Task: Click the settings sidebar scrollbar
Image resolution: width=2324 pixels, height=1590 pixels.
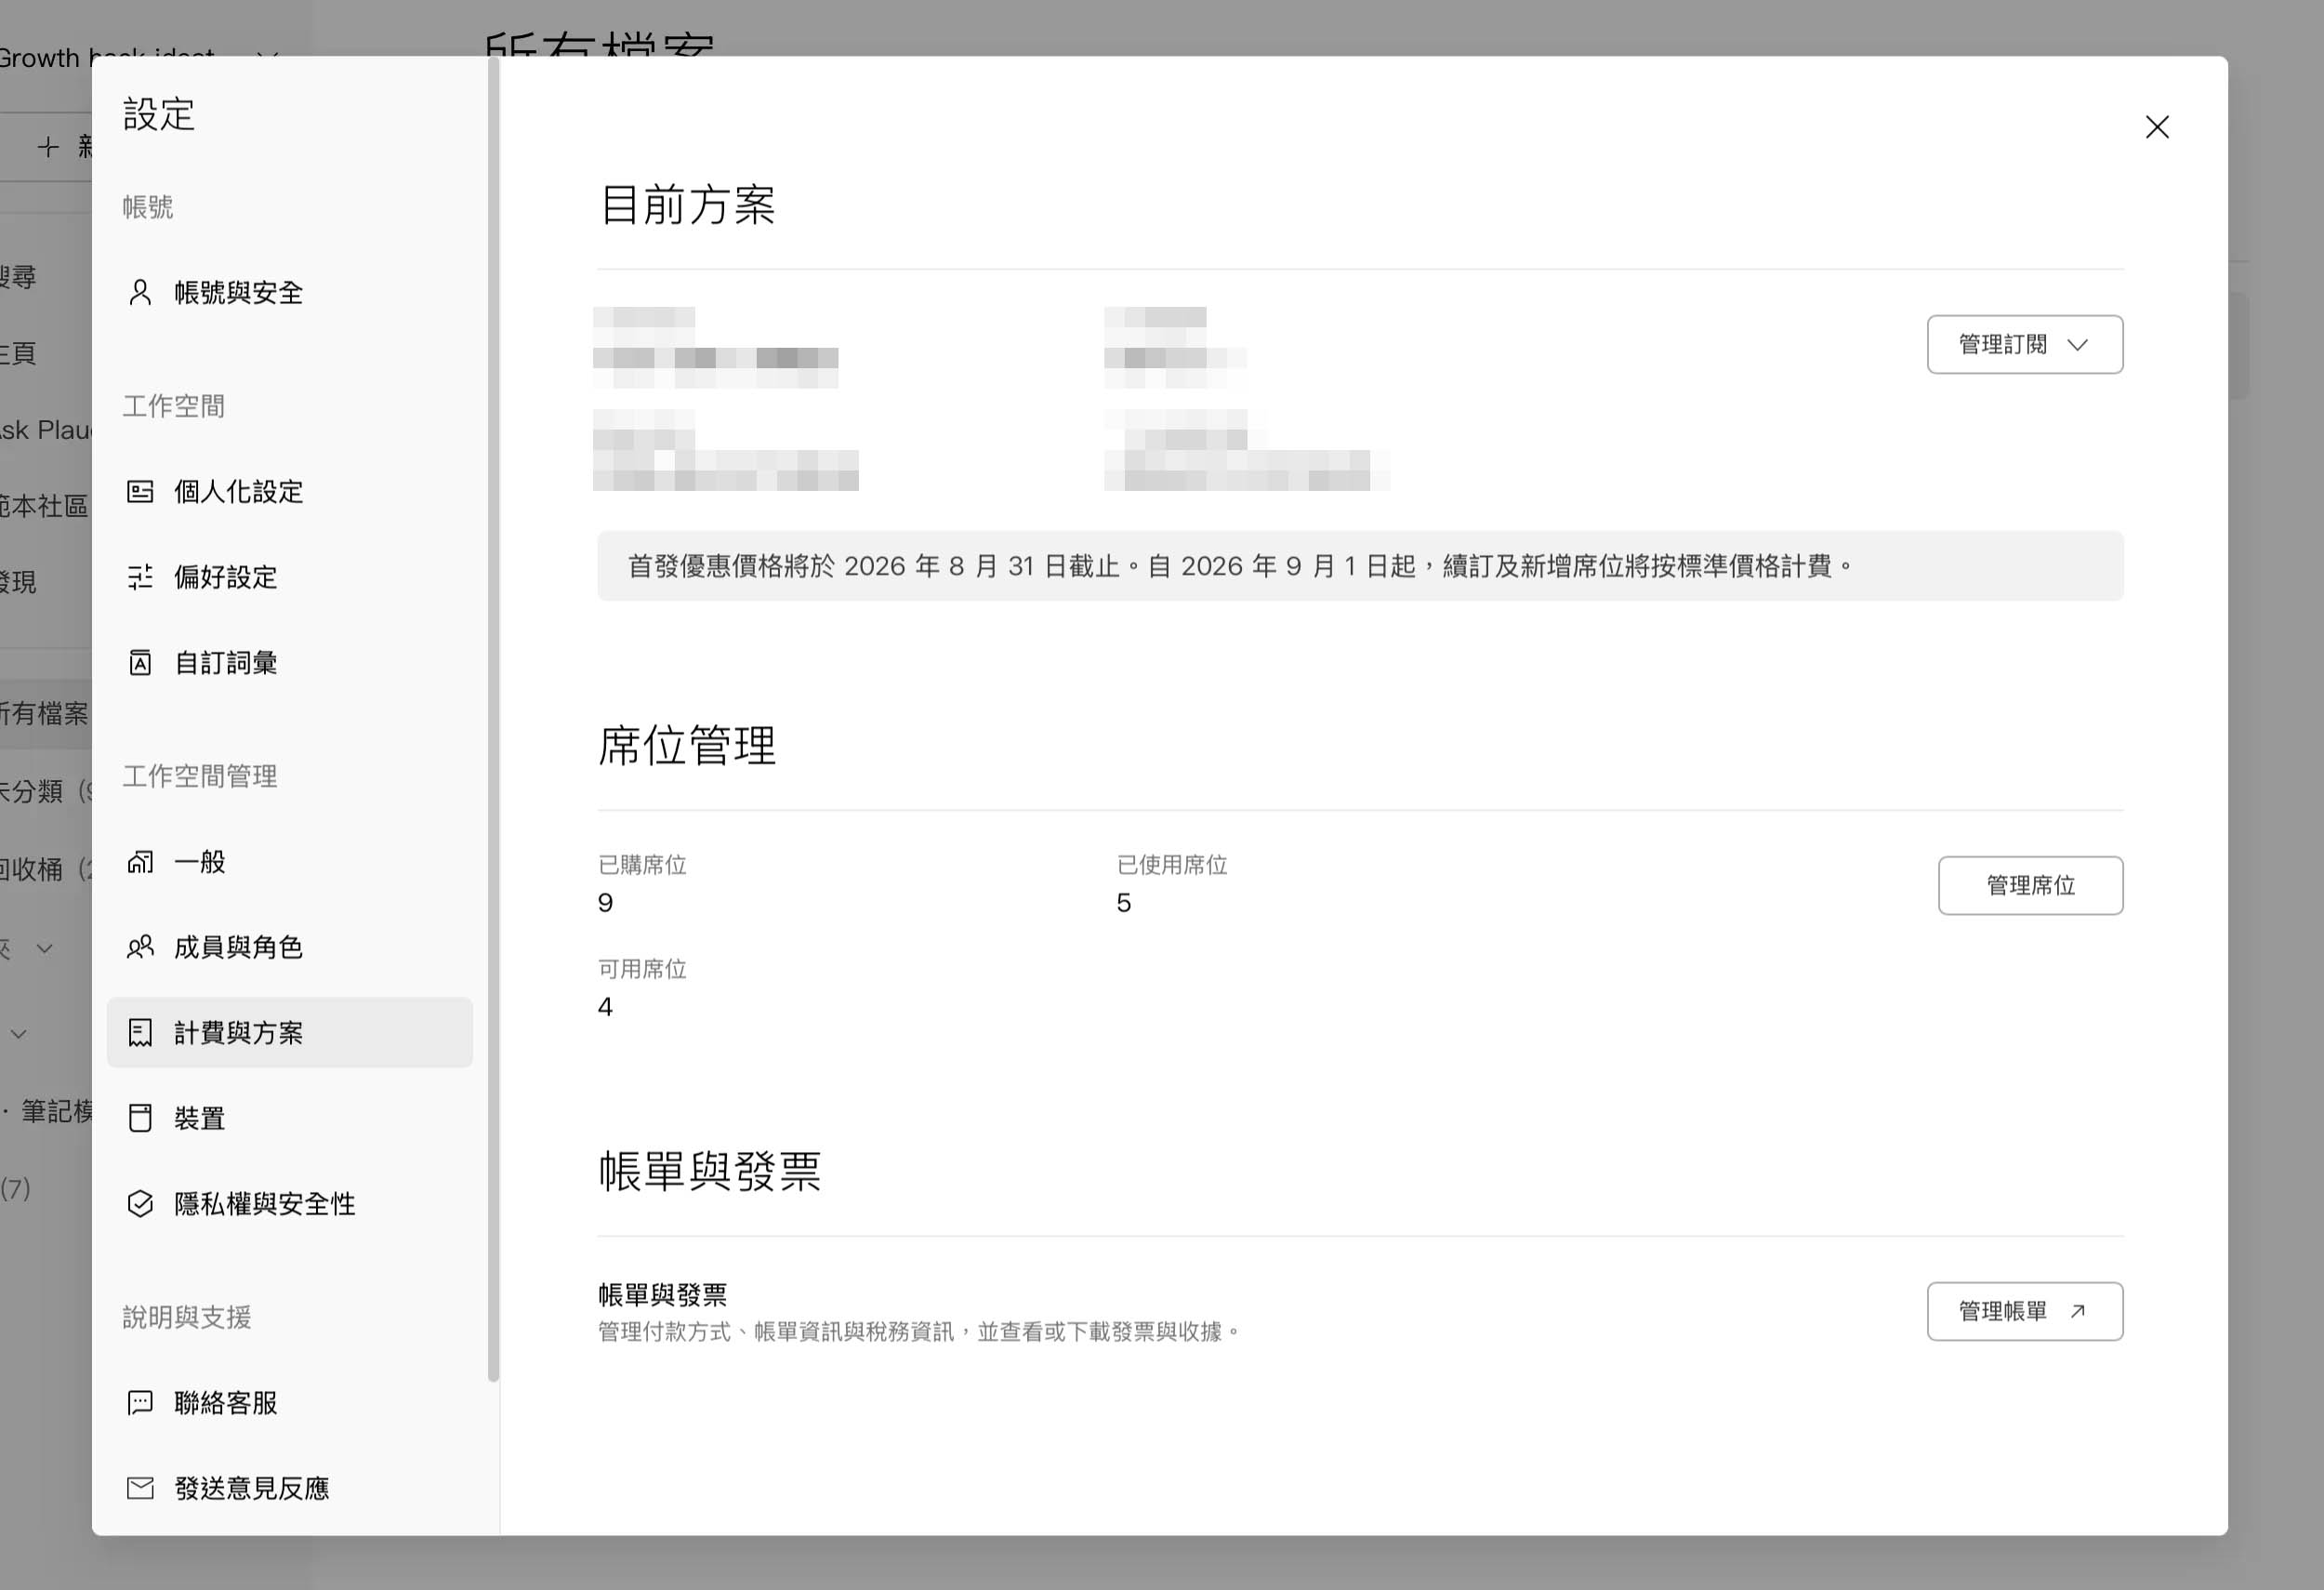Action: pos(493,720)
